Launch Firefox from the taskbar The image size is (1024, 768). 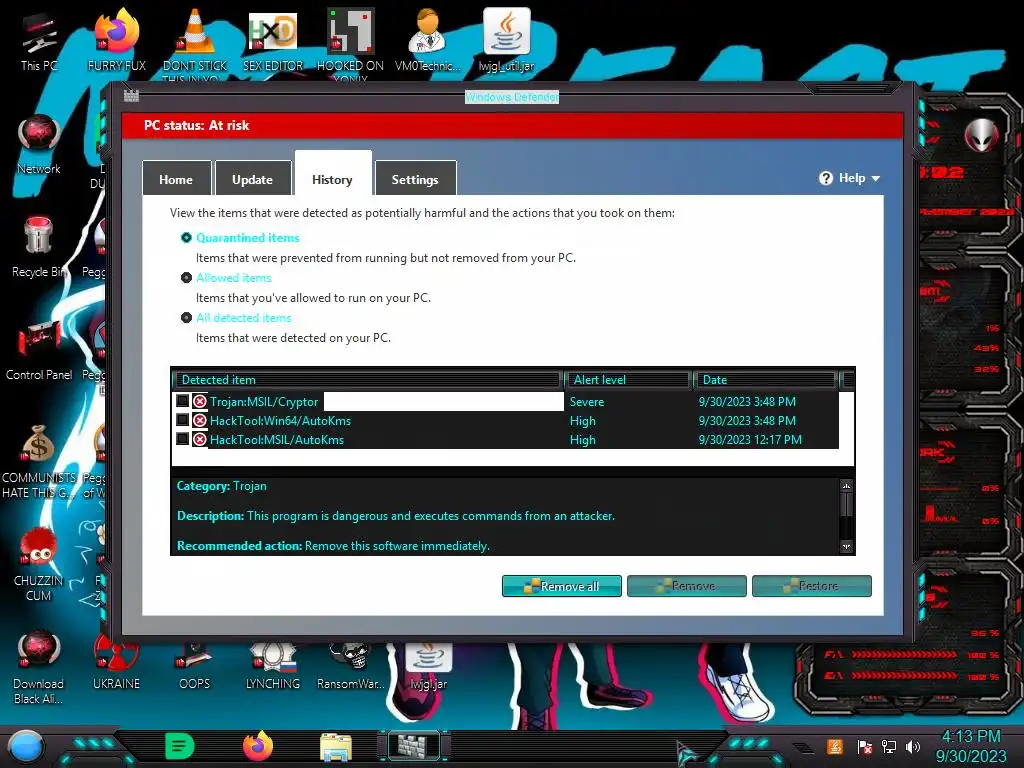tap(258, 746)
